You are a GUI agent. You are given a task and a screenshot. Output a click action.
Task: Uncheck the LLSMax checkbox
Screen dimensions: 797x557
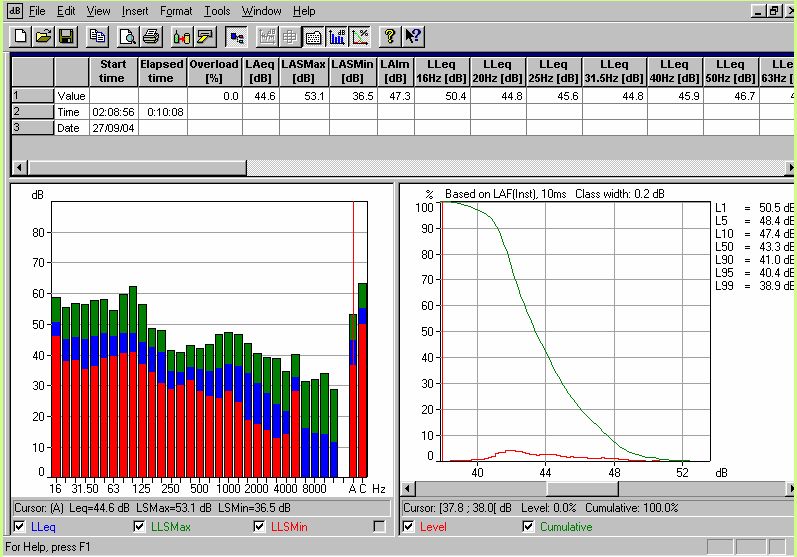[x=139, y=527]
